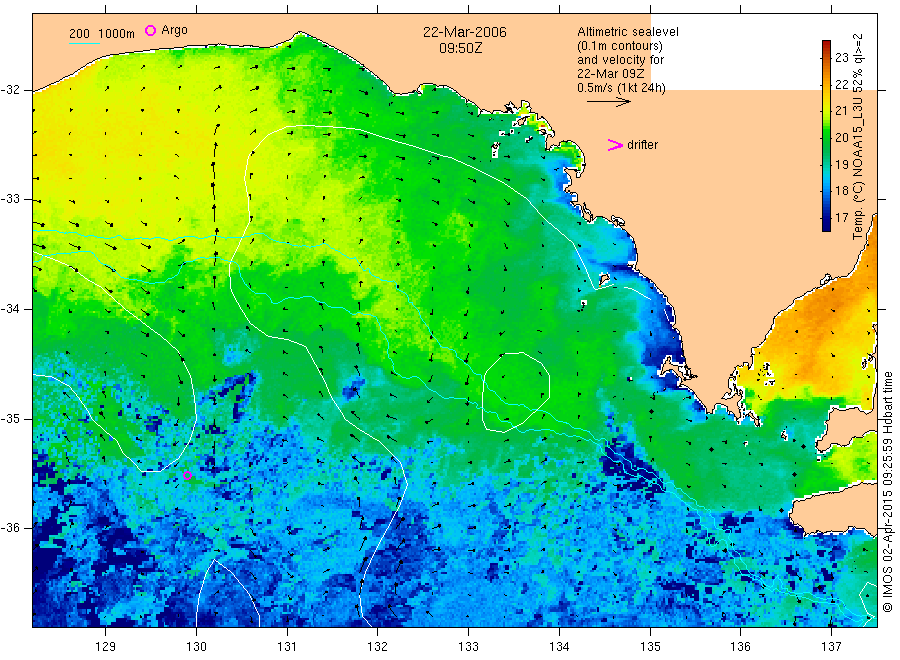Click the 20 label on temperature scale
The width and height of the screenshot is (900, 660).
coord(841,137)
